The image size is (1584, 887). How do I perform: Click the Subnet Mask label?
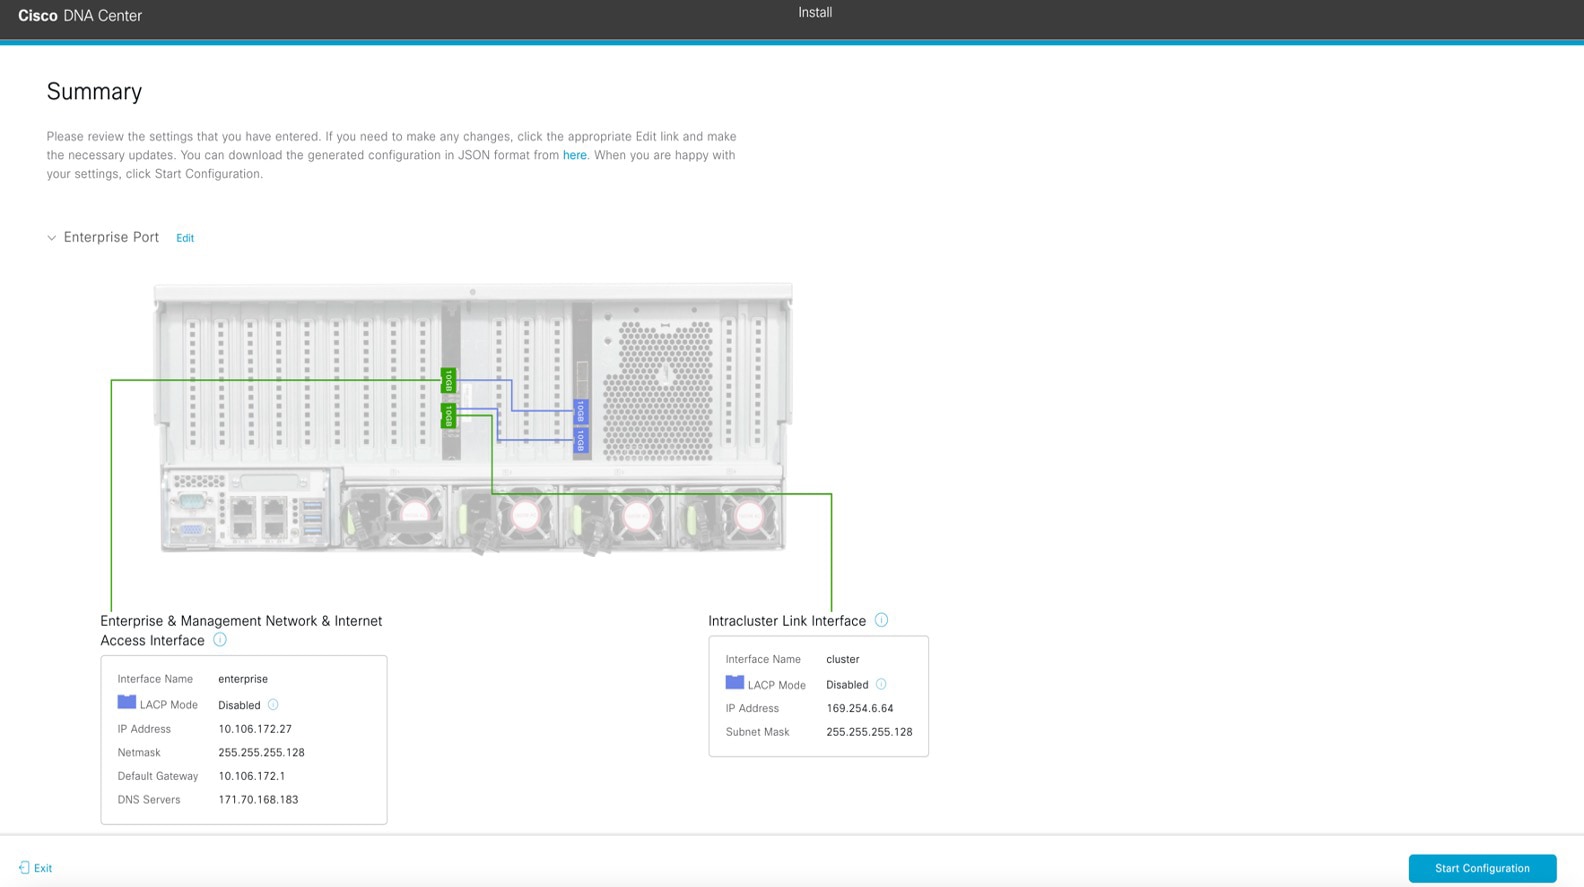757,732
